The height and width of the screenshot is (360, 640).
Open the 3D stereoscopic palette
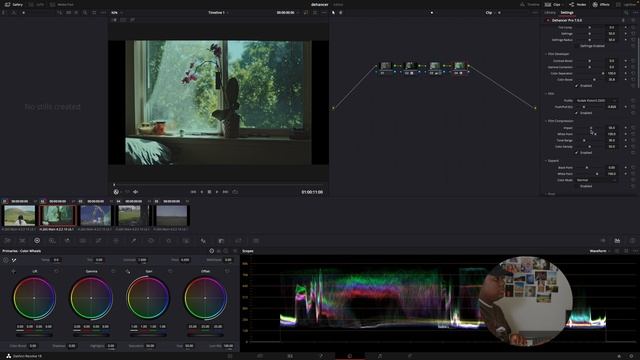[256, 241]
